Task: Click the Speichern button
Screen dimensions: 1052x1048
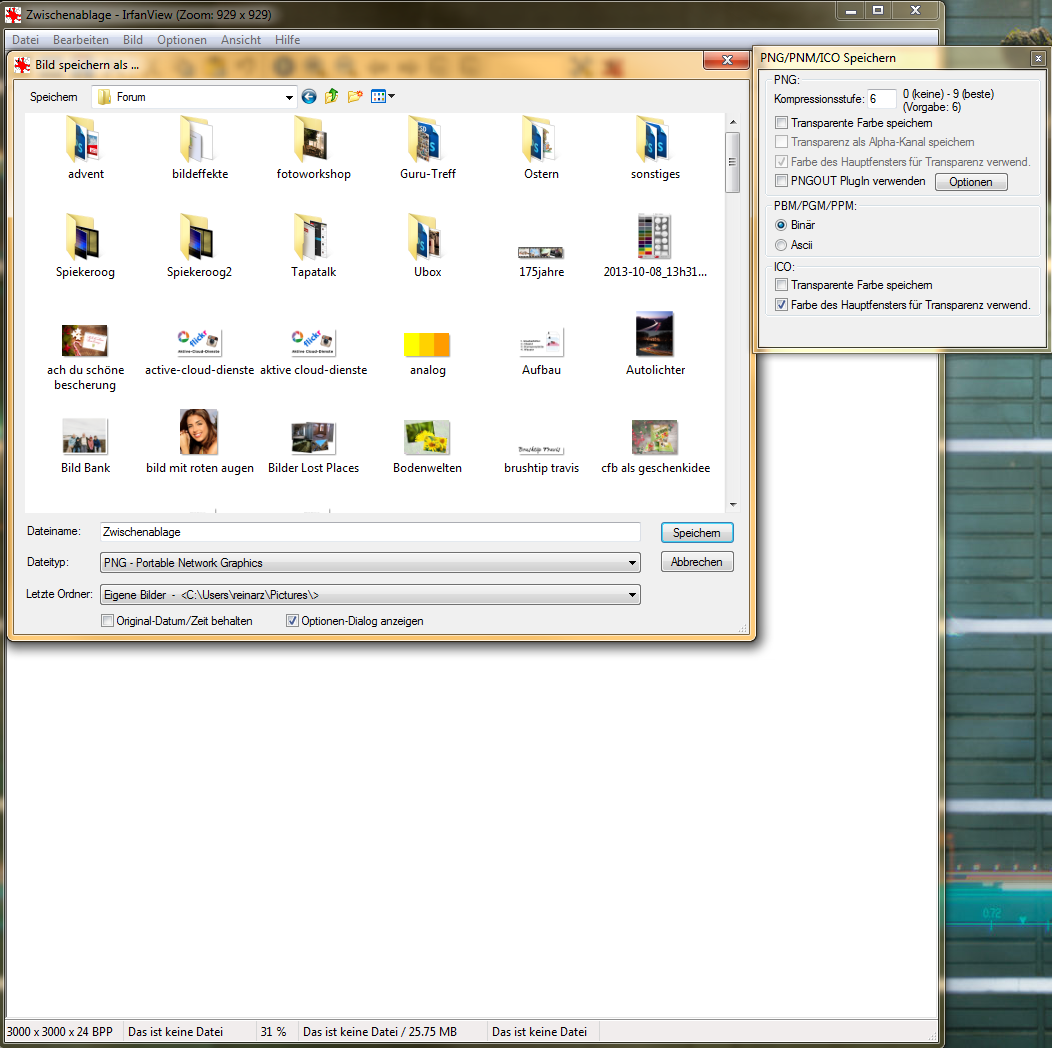Action: [697, 533]
